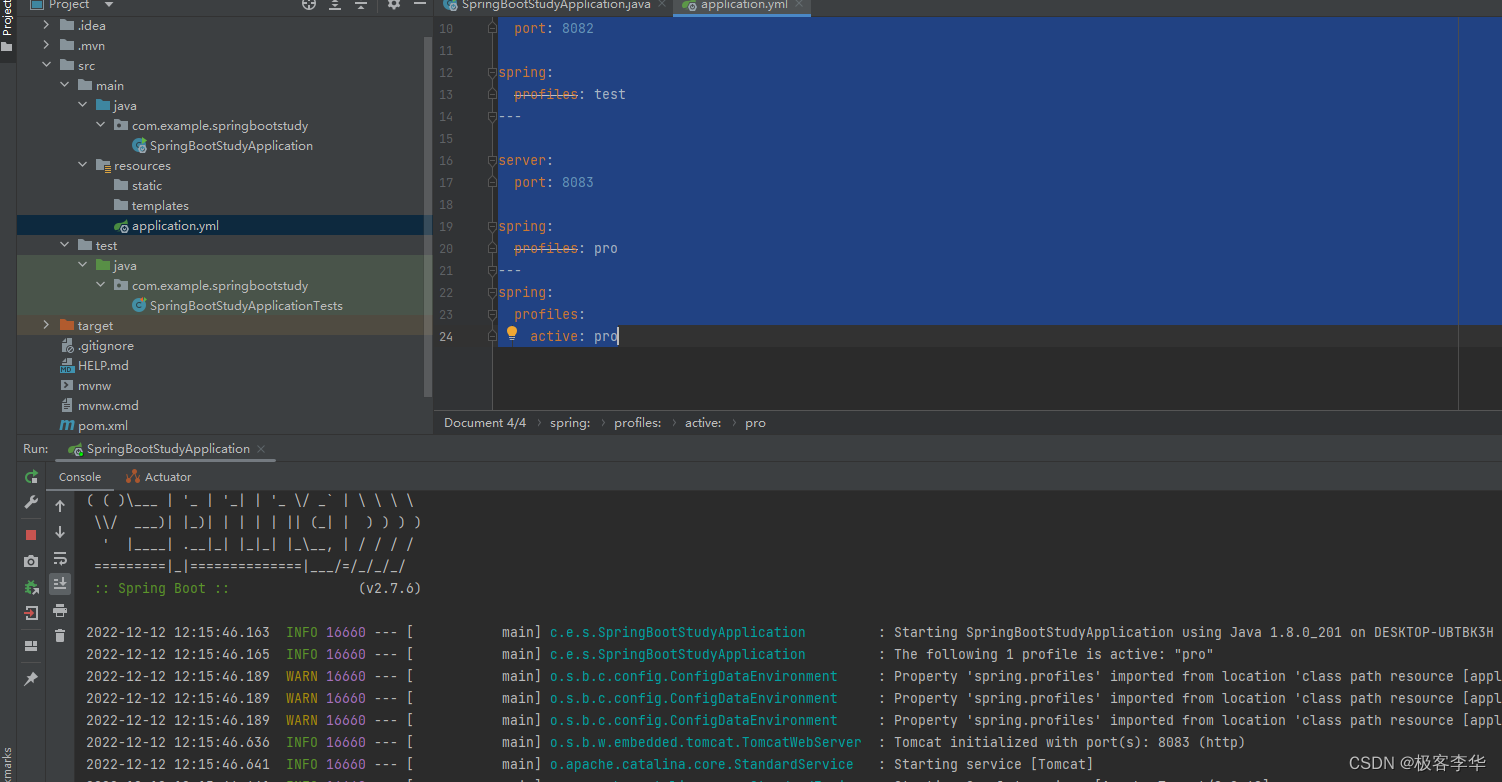Click collapse all icon in Project panel
This screenshot has width=1502, height=782.
tap(361, 5)
